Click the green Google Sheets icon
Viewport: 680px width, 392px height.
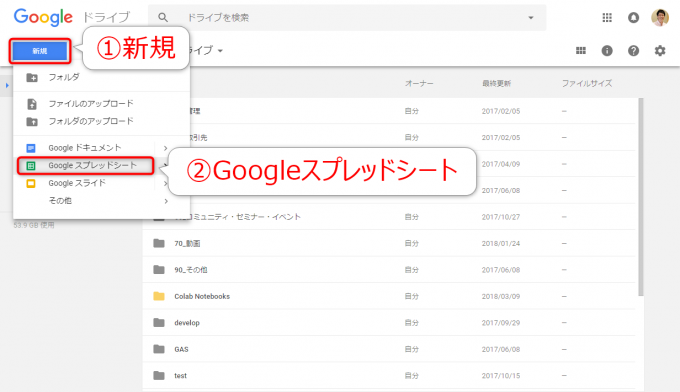click(31, 166)
